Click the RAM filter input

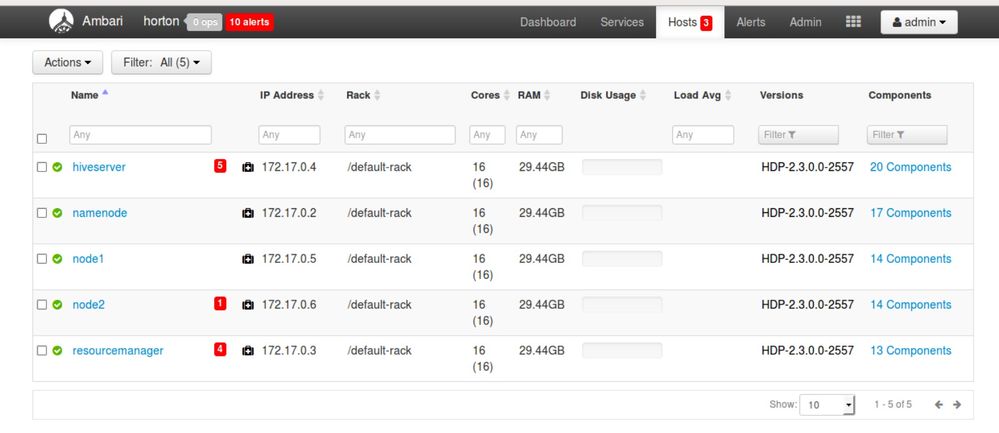(x=540, y=135)
